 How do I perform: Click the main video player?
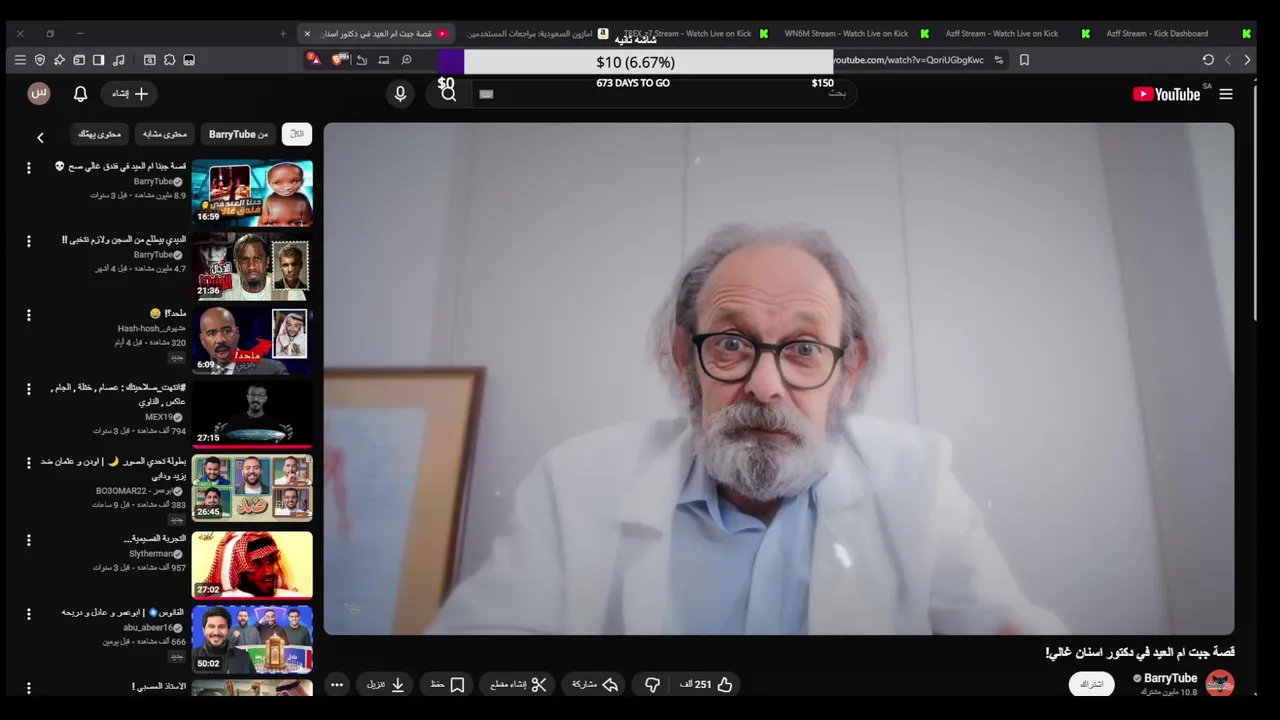(x=779, y=379)
